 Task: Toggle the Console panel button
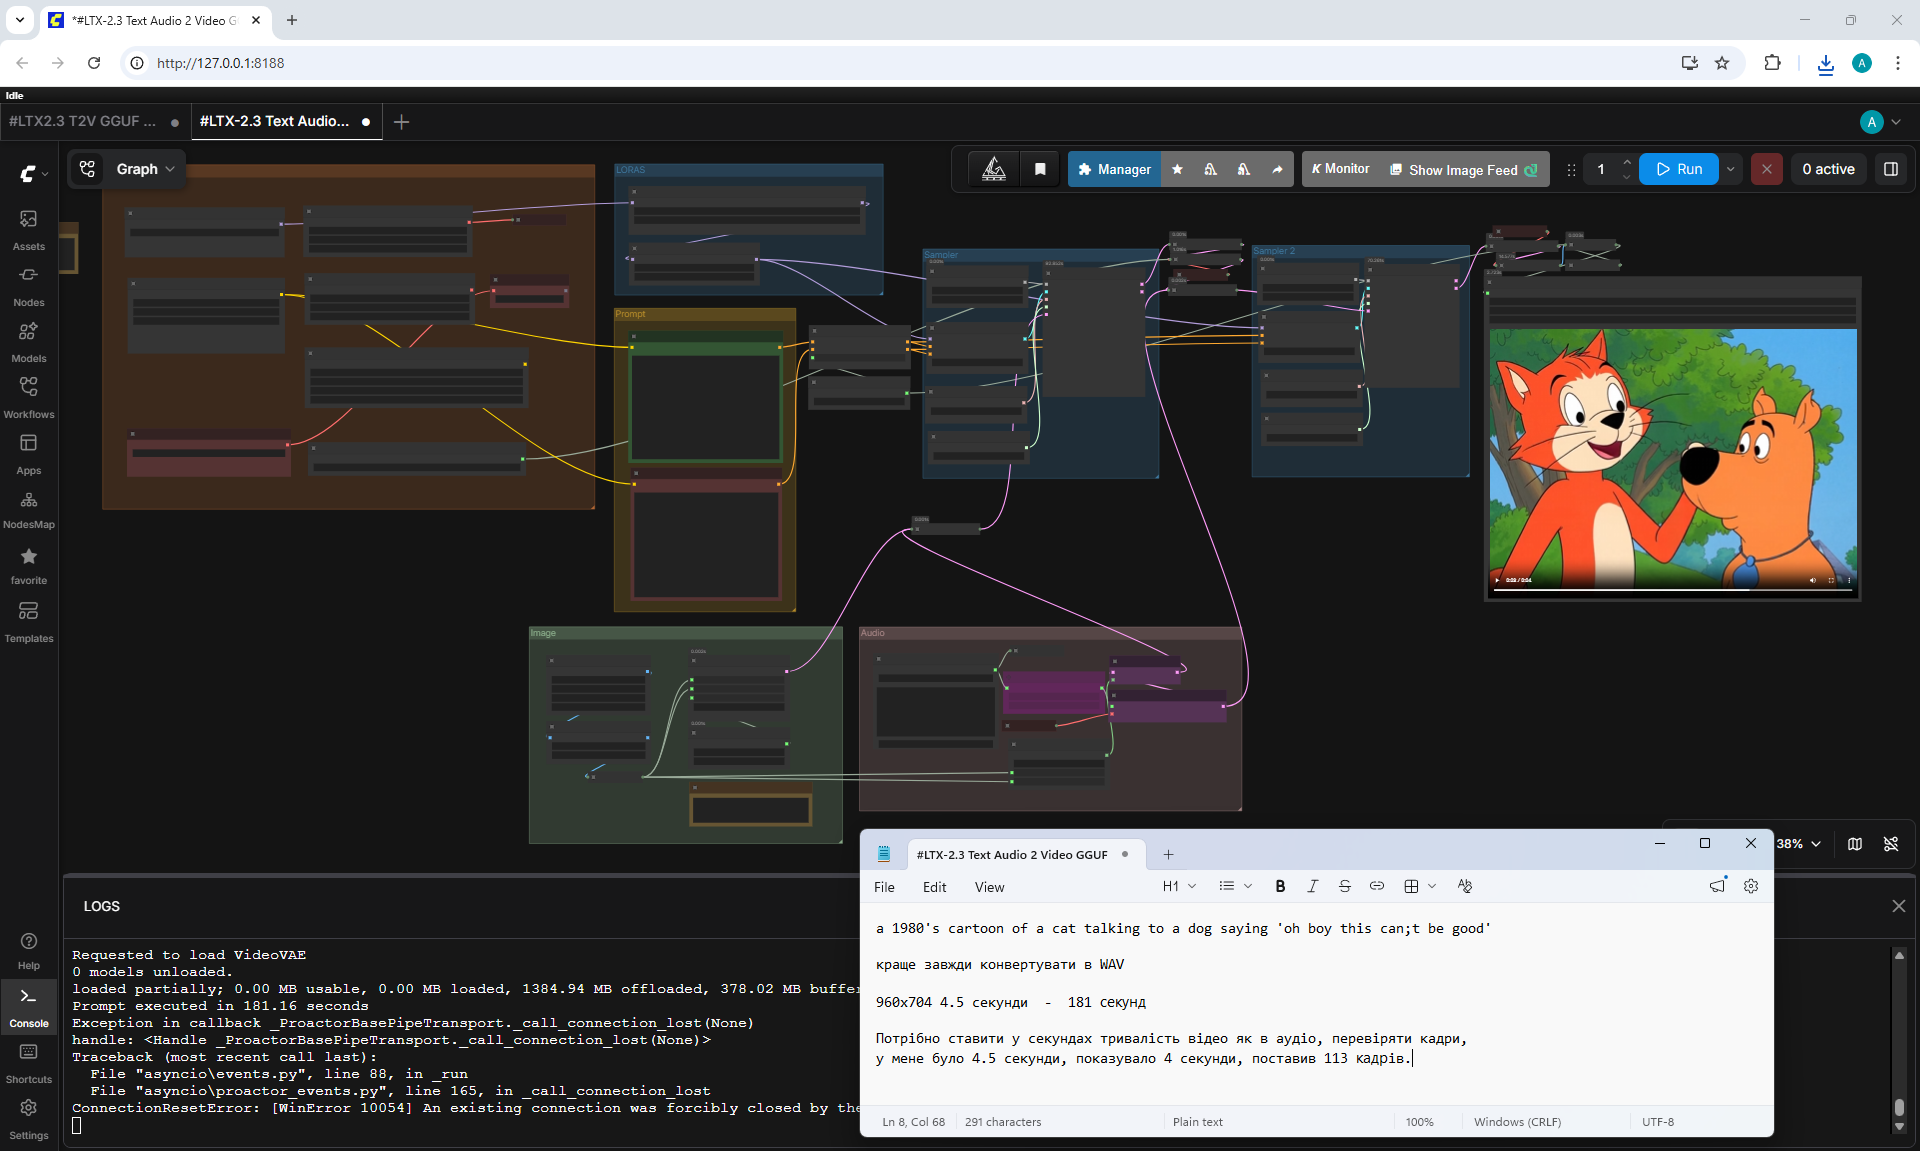tap(29, 1007)
